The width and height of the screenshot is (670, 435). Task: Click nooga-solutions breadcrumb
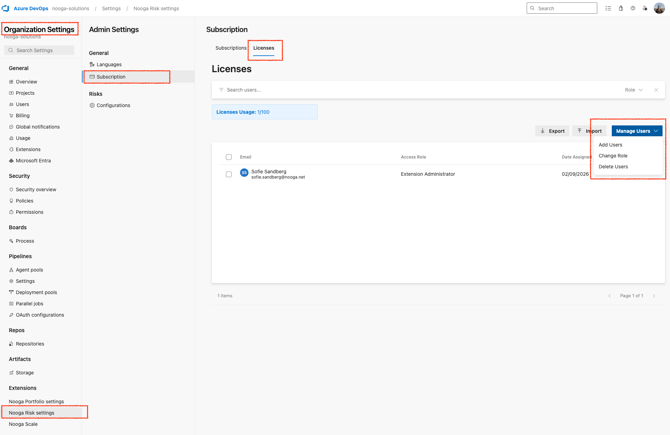pyautogui.click(x=71, y=8)
